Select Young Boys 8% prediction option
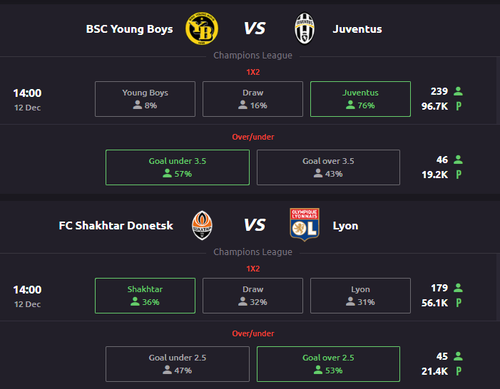The width and height of the screenshot is (500, 389). pyautogui.click(x=145, y=99)
